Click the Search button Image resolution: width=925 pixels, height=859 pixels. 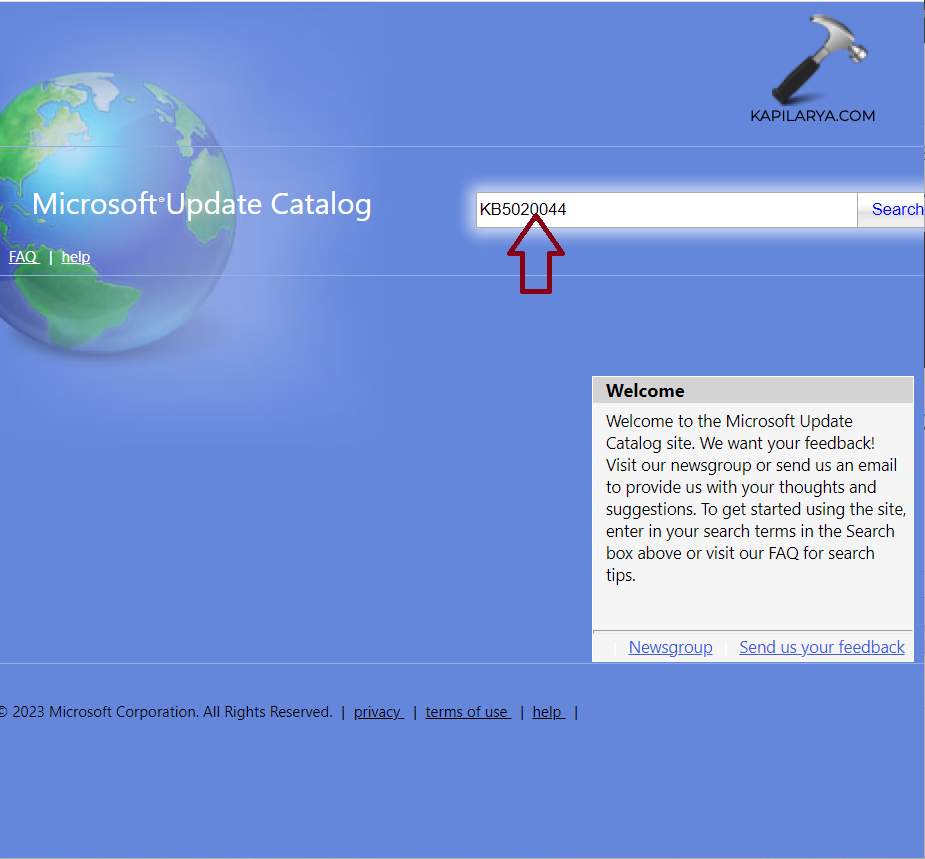point(892,209)
